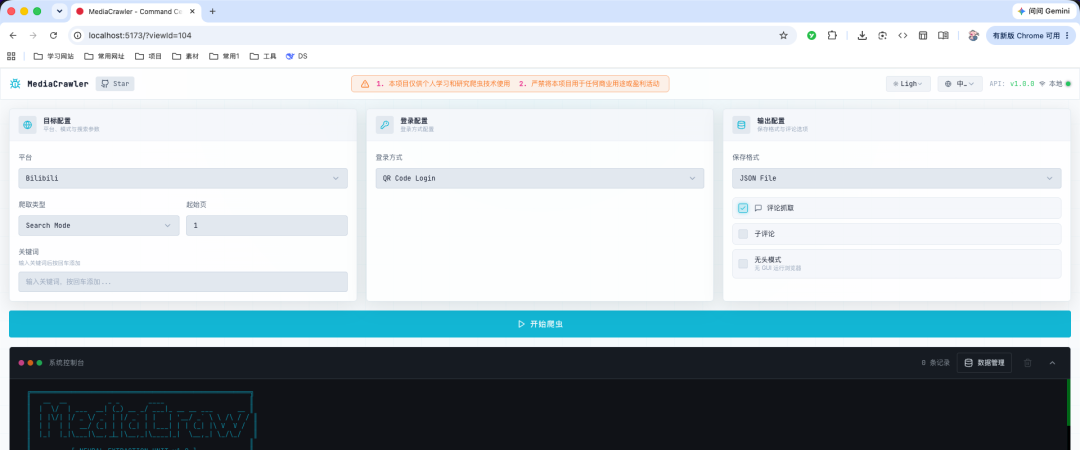Click the GitHub Star button
Screen dimensions: 1080x450
(115, 83)
